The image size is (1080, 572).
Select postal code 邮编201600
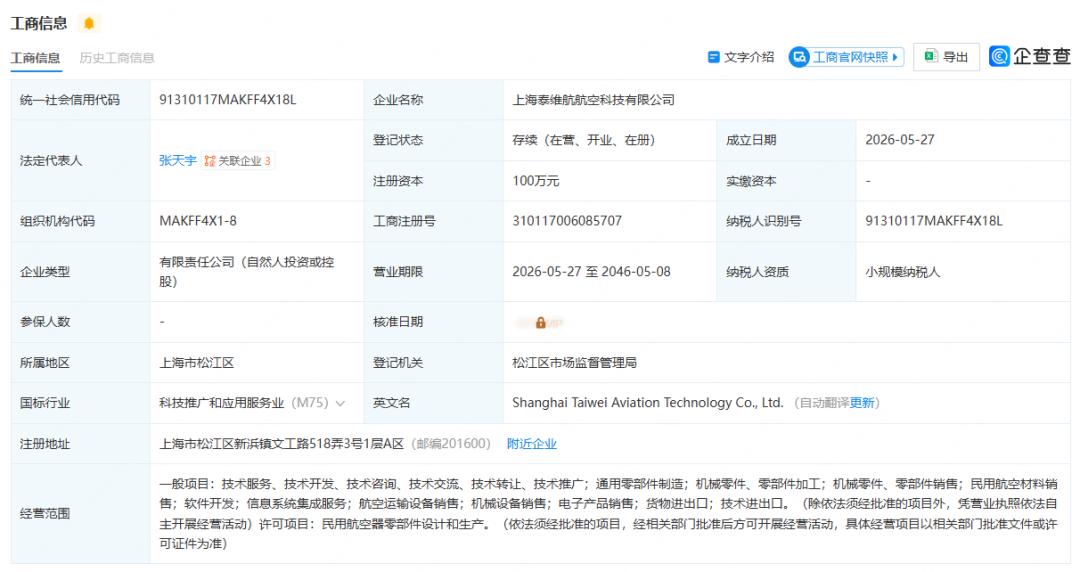point(451,444)
